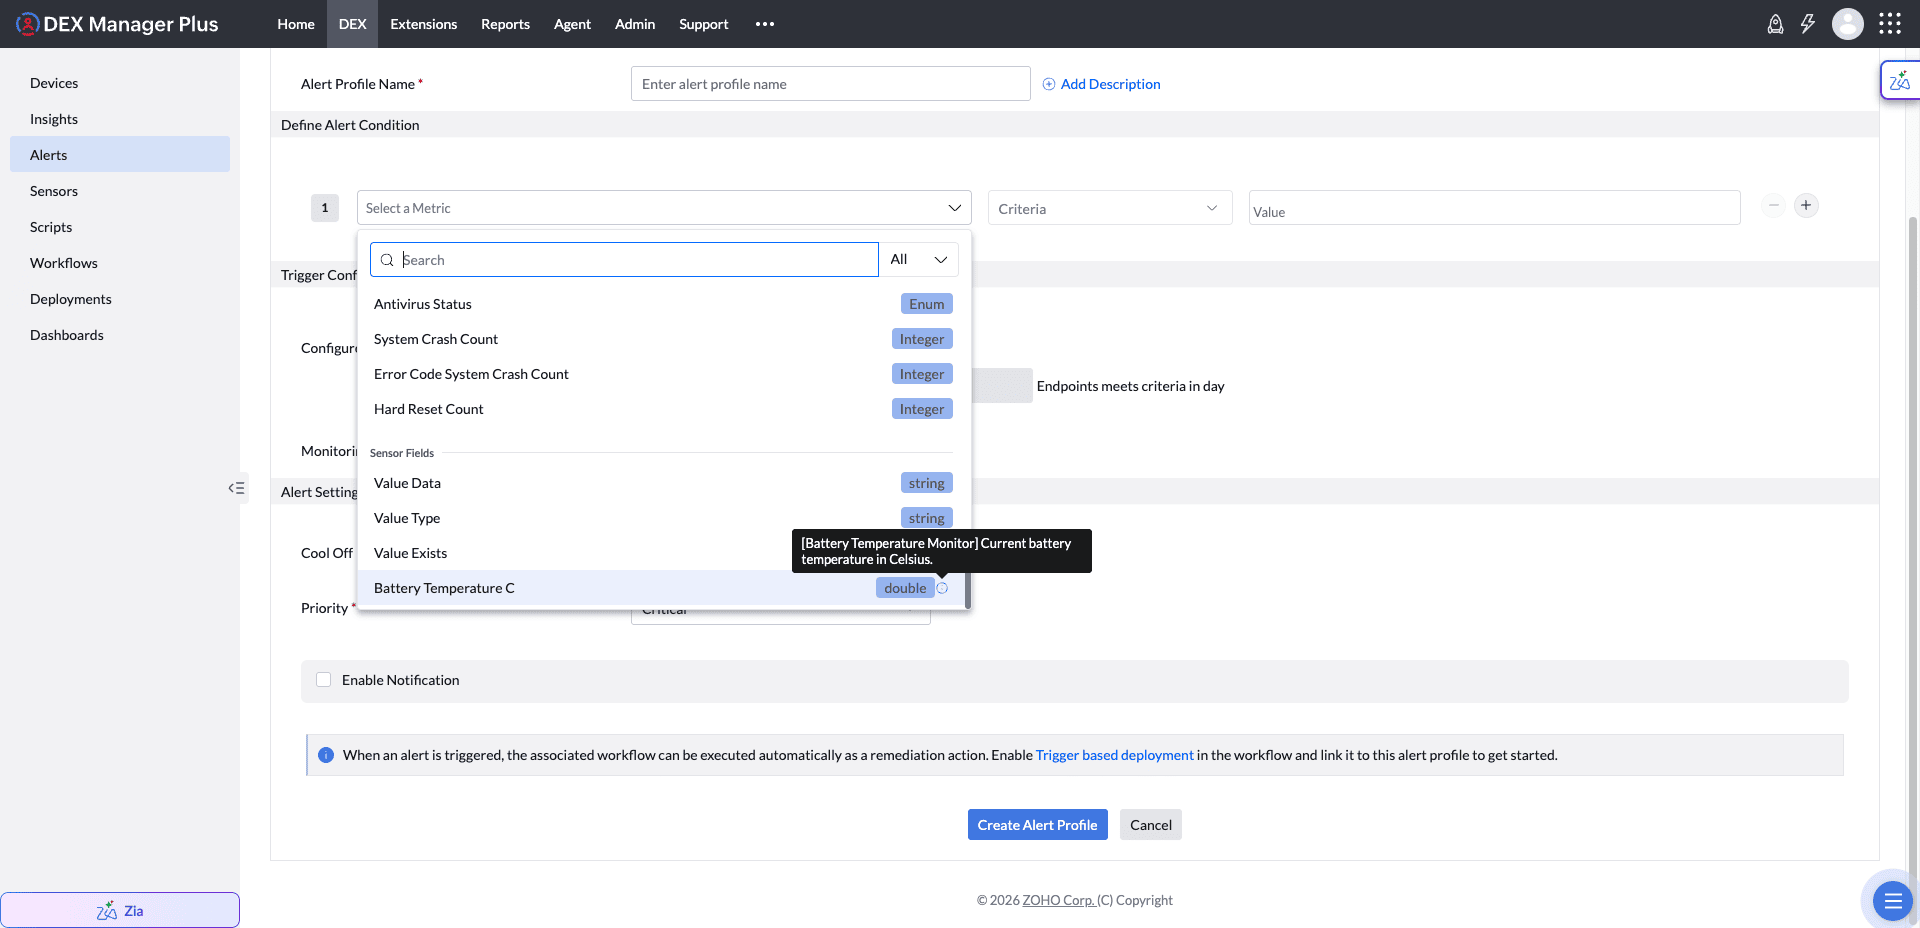Screen dimensions: 1920x928
Task: Click the Zia button at bottom of sidebar
Action: coord(120,910)
